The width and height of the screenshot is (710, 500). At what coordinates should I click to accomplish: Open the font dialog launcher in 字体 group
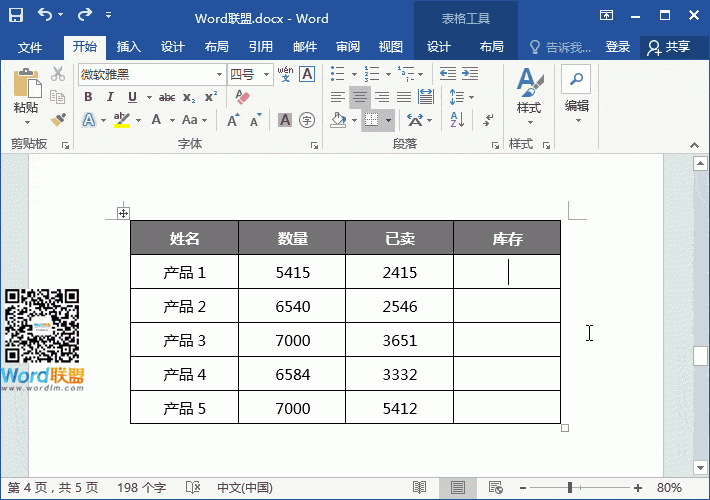coord(314,145)
